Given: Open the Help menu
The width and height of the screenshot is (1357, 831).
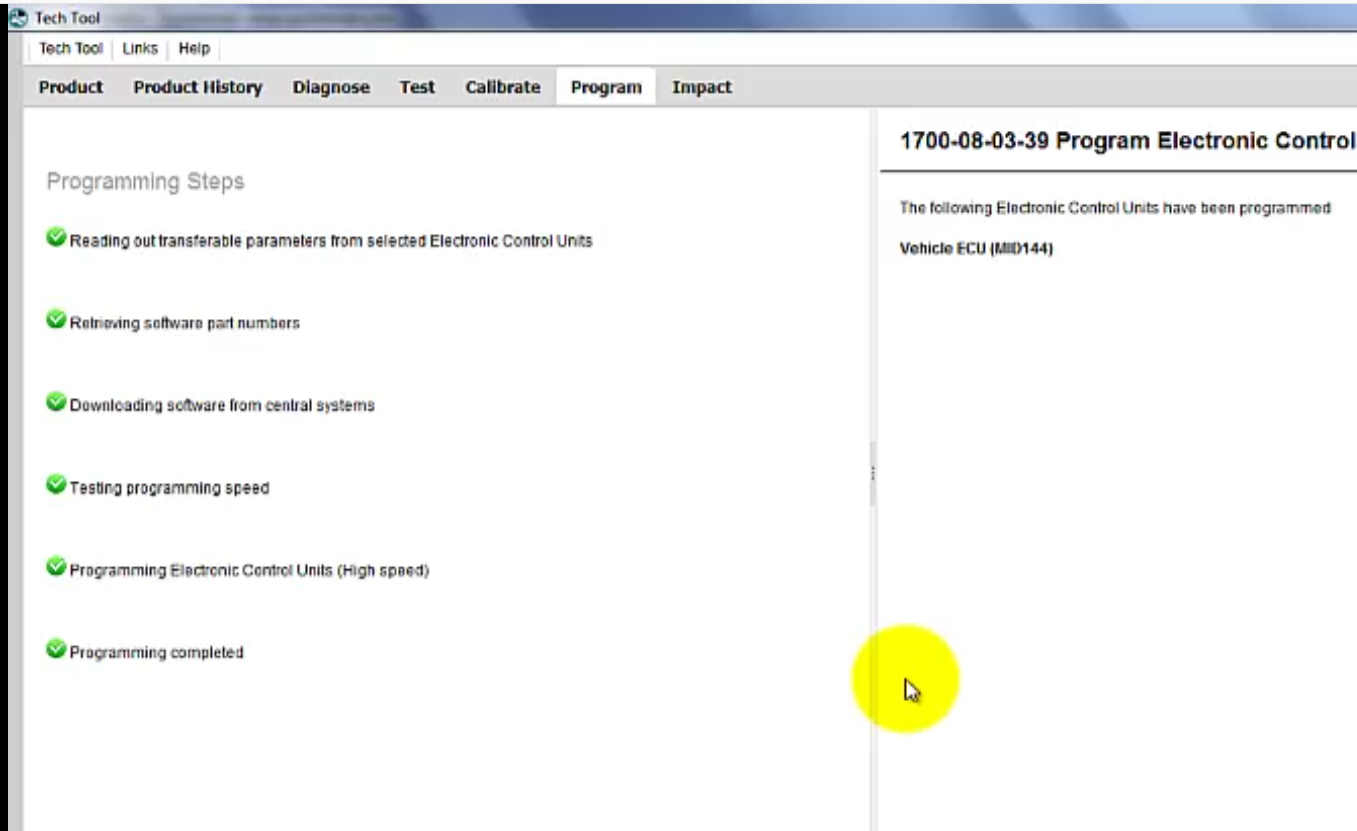Looking at the screenshot, I should [x=194, y=48].
